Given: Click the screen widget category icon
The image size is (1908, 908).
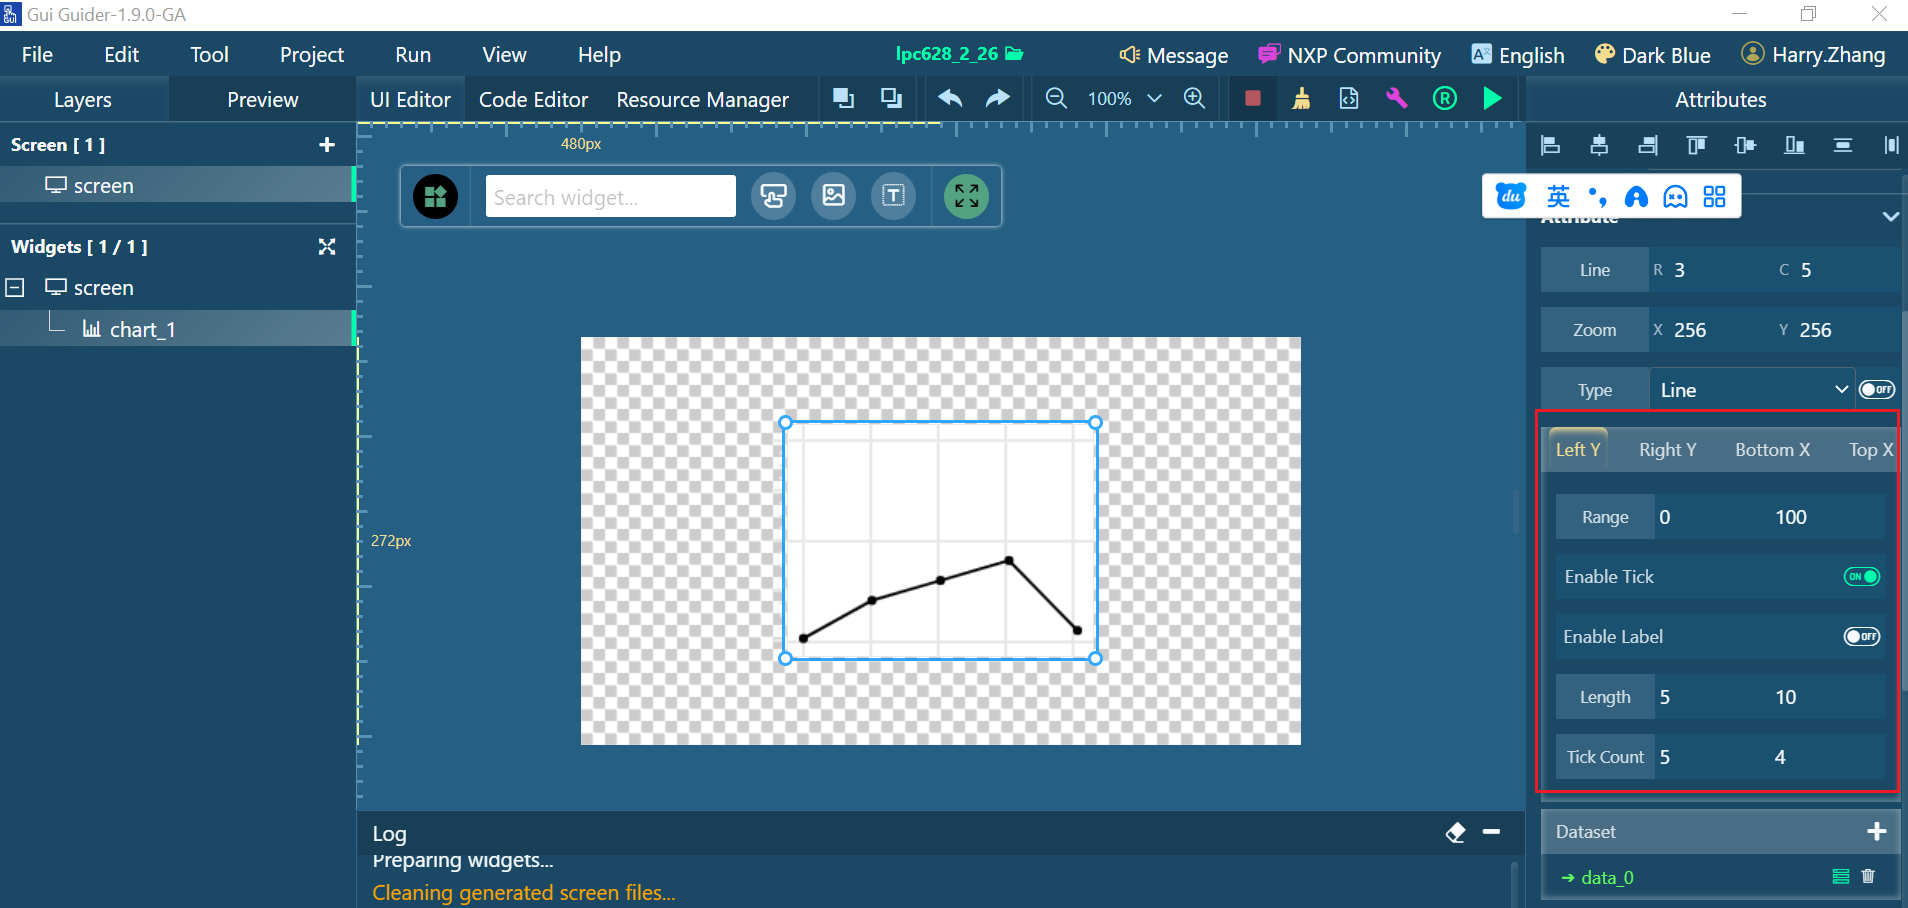Looking at the screenshot, I should 774,196.
